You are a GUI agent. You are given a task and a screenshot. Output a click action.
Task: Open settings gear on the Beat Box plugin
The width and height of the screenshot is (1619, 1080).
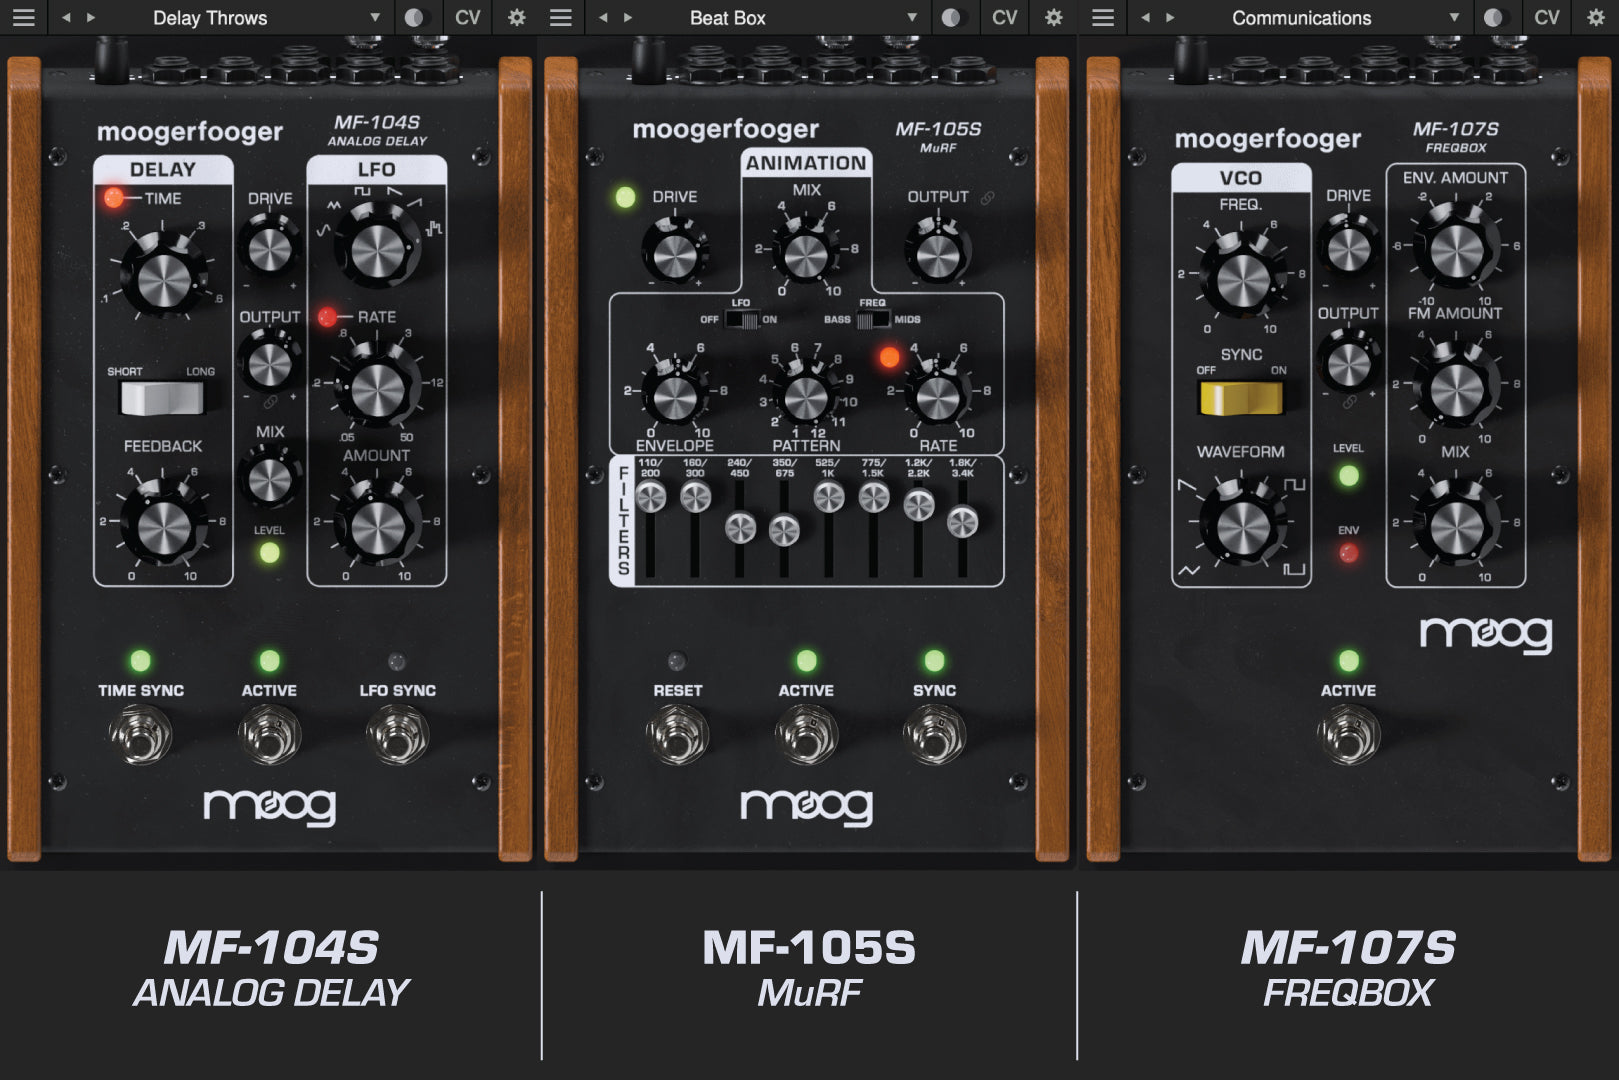(x=1053, y=18)
